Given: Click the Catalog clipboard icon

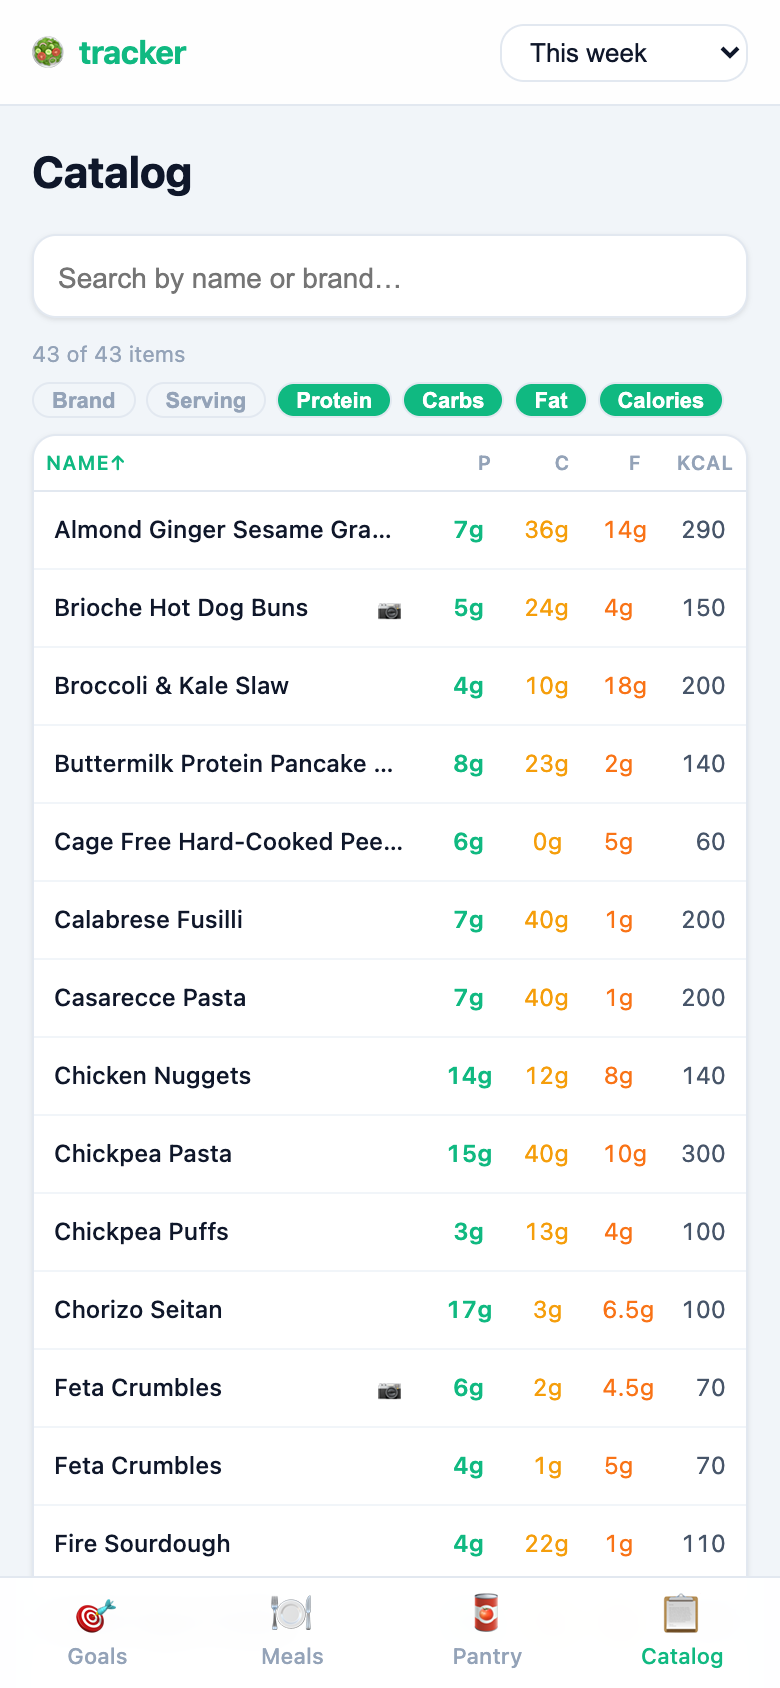Looking at the screenshot, I should coord(682,1614).
